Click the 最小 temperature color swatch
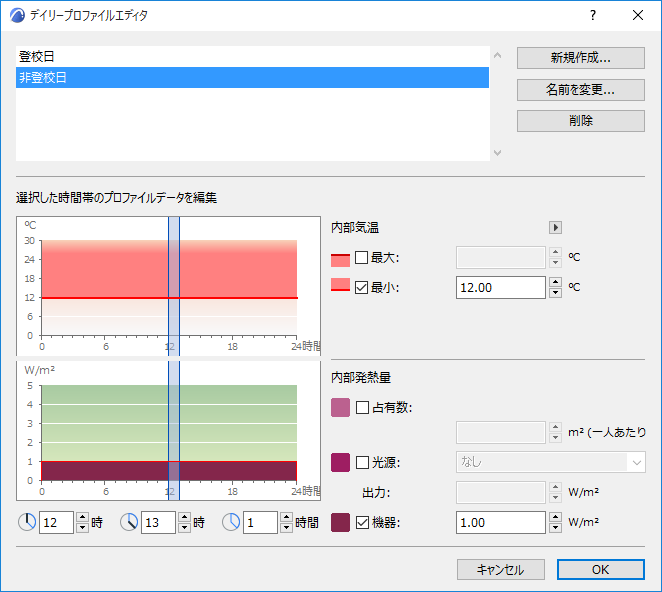This screenshot has width=662, height=592. tap(340, 285)
